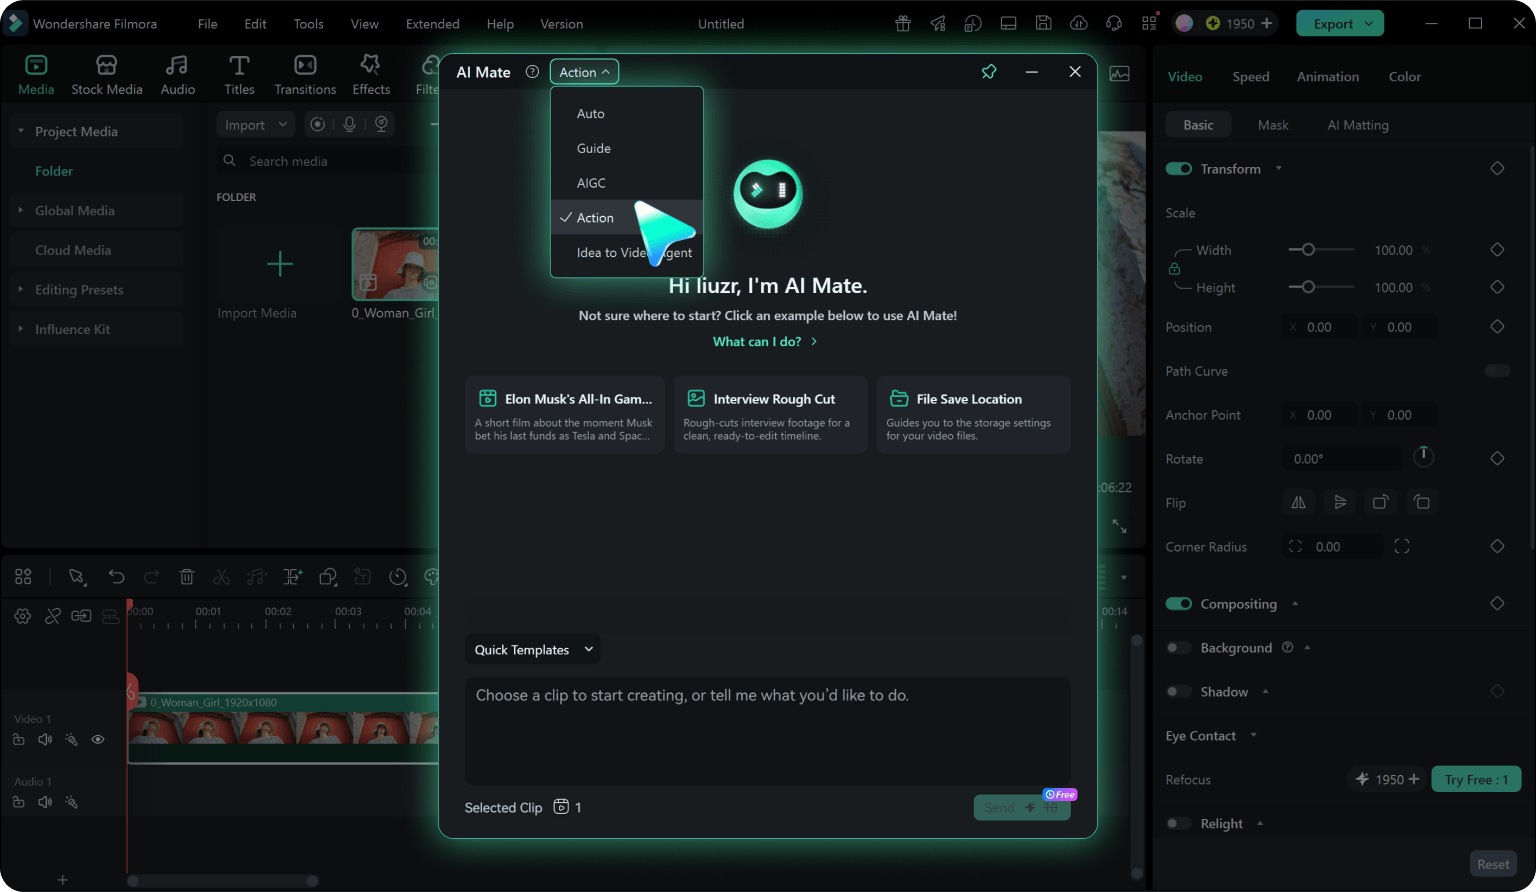This screenshot has height=892, width=1536.
Task: Enable the Background toggle
Action: tap(1179, 648)
